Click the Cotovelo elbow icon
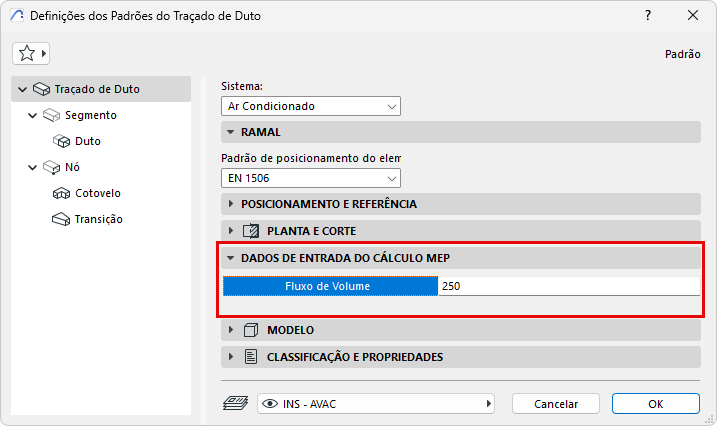Viewport: 717px width, 426px height. pyautogui.click(x=62, y=193)
